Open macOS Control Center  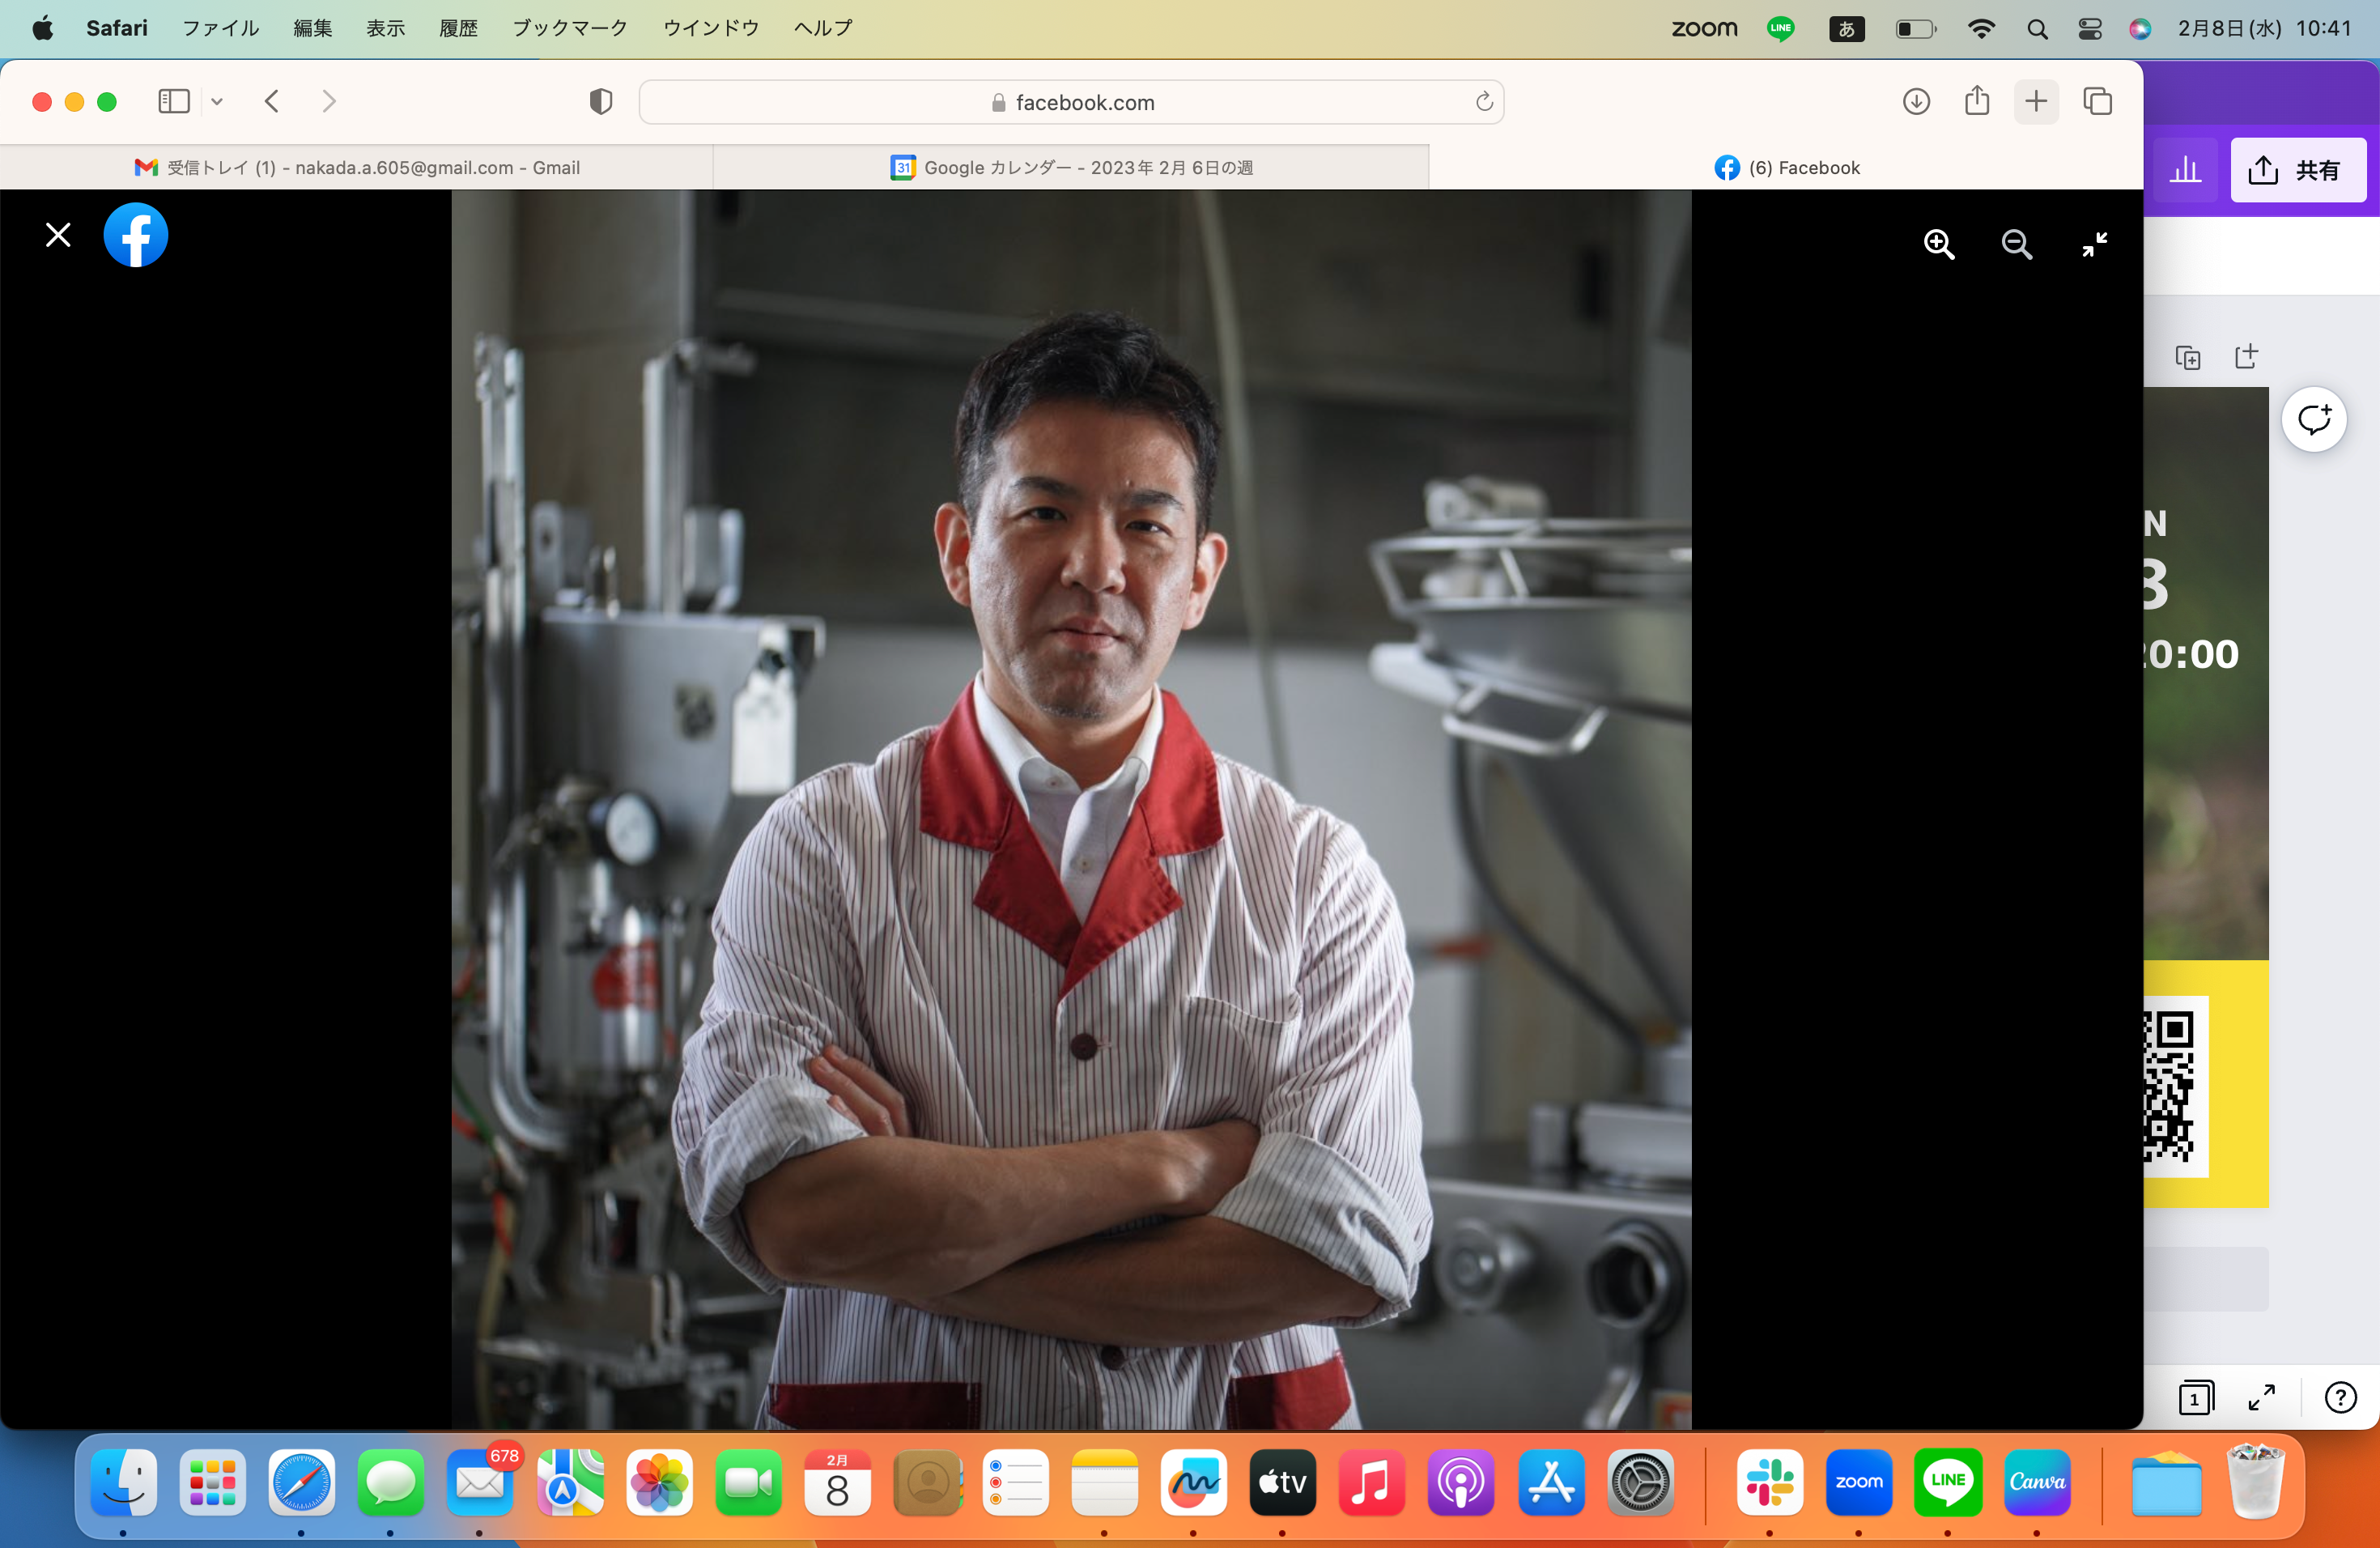click(2089, 28)
